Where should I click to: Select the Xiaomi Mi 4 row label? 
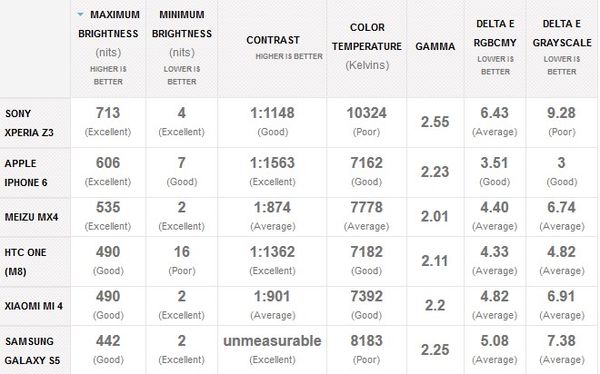(x=34, y=306)
